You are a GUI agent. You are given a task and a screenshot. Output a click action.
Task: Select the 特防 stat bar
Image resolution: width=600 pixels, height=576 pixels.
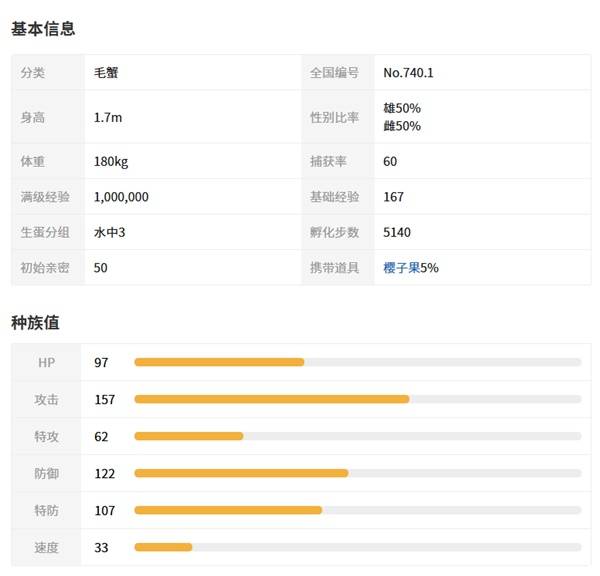[x=357, y=510]
